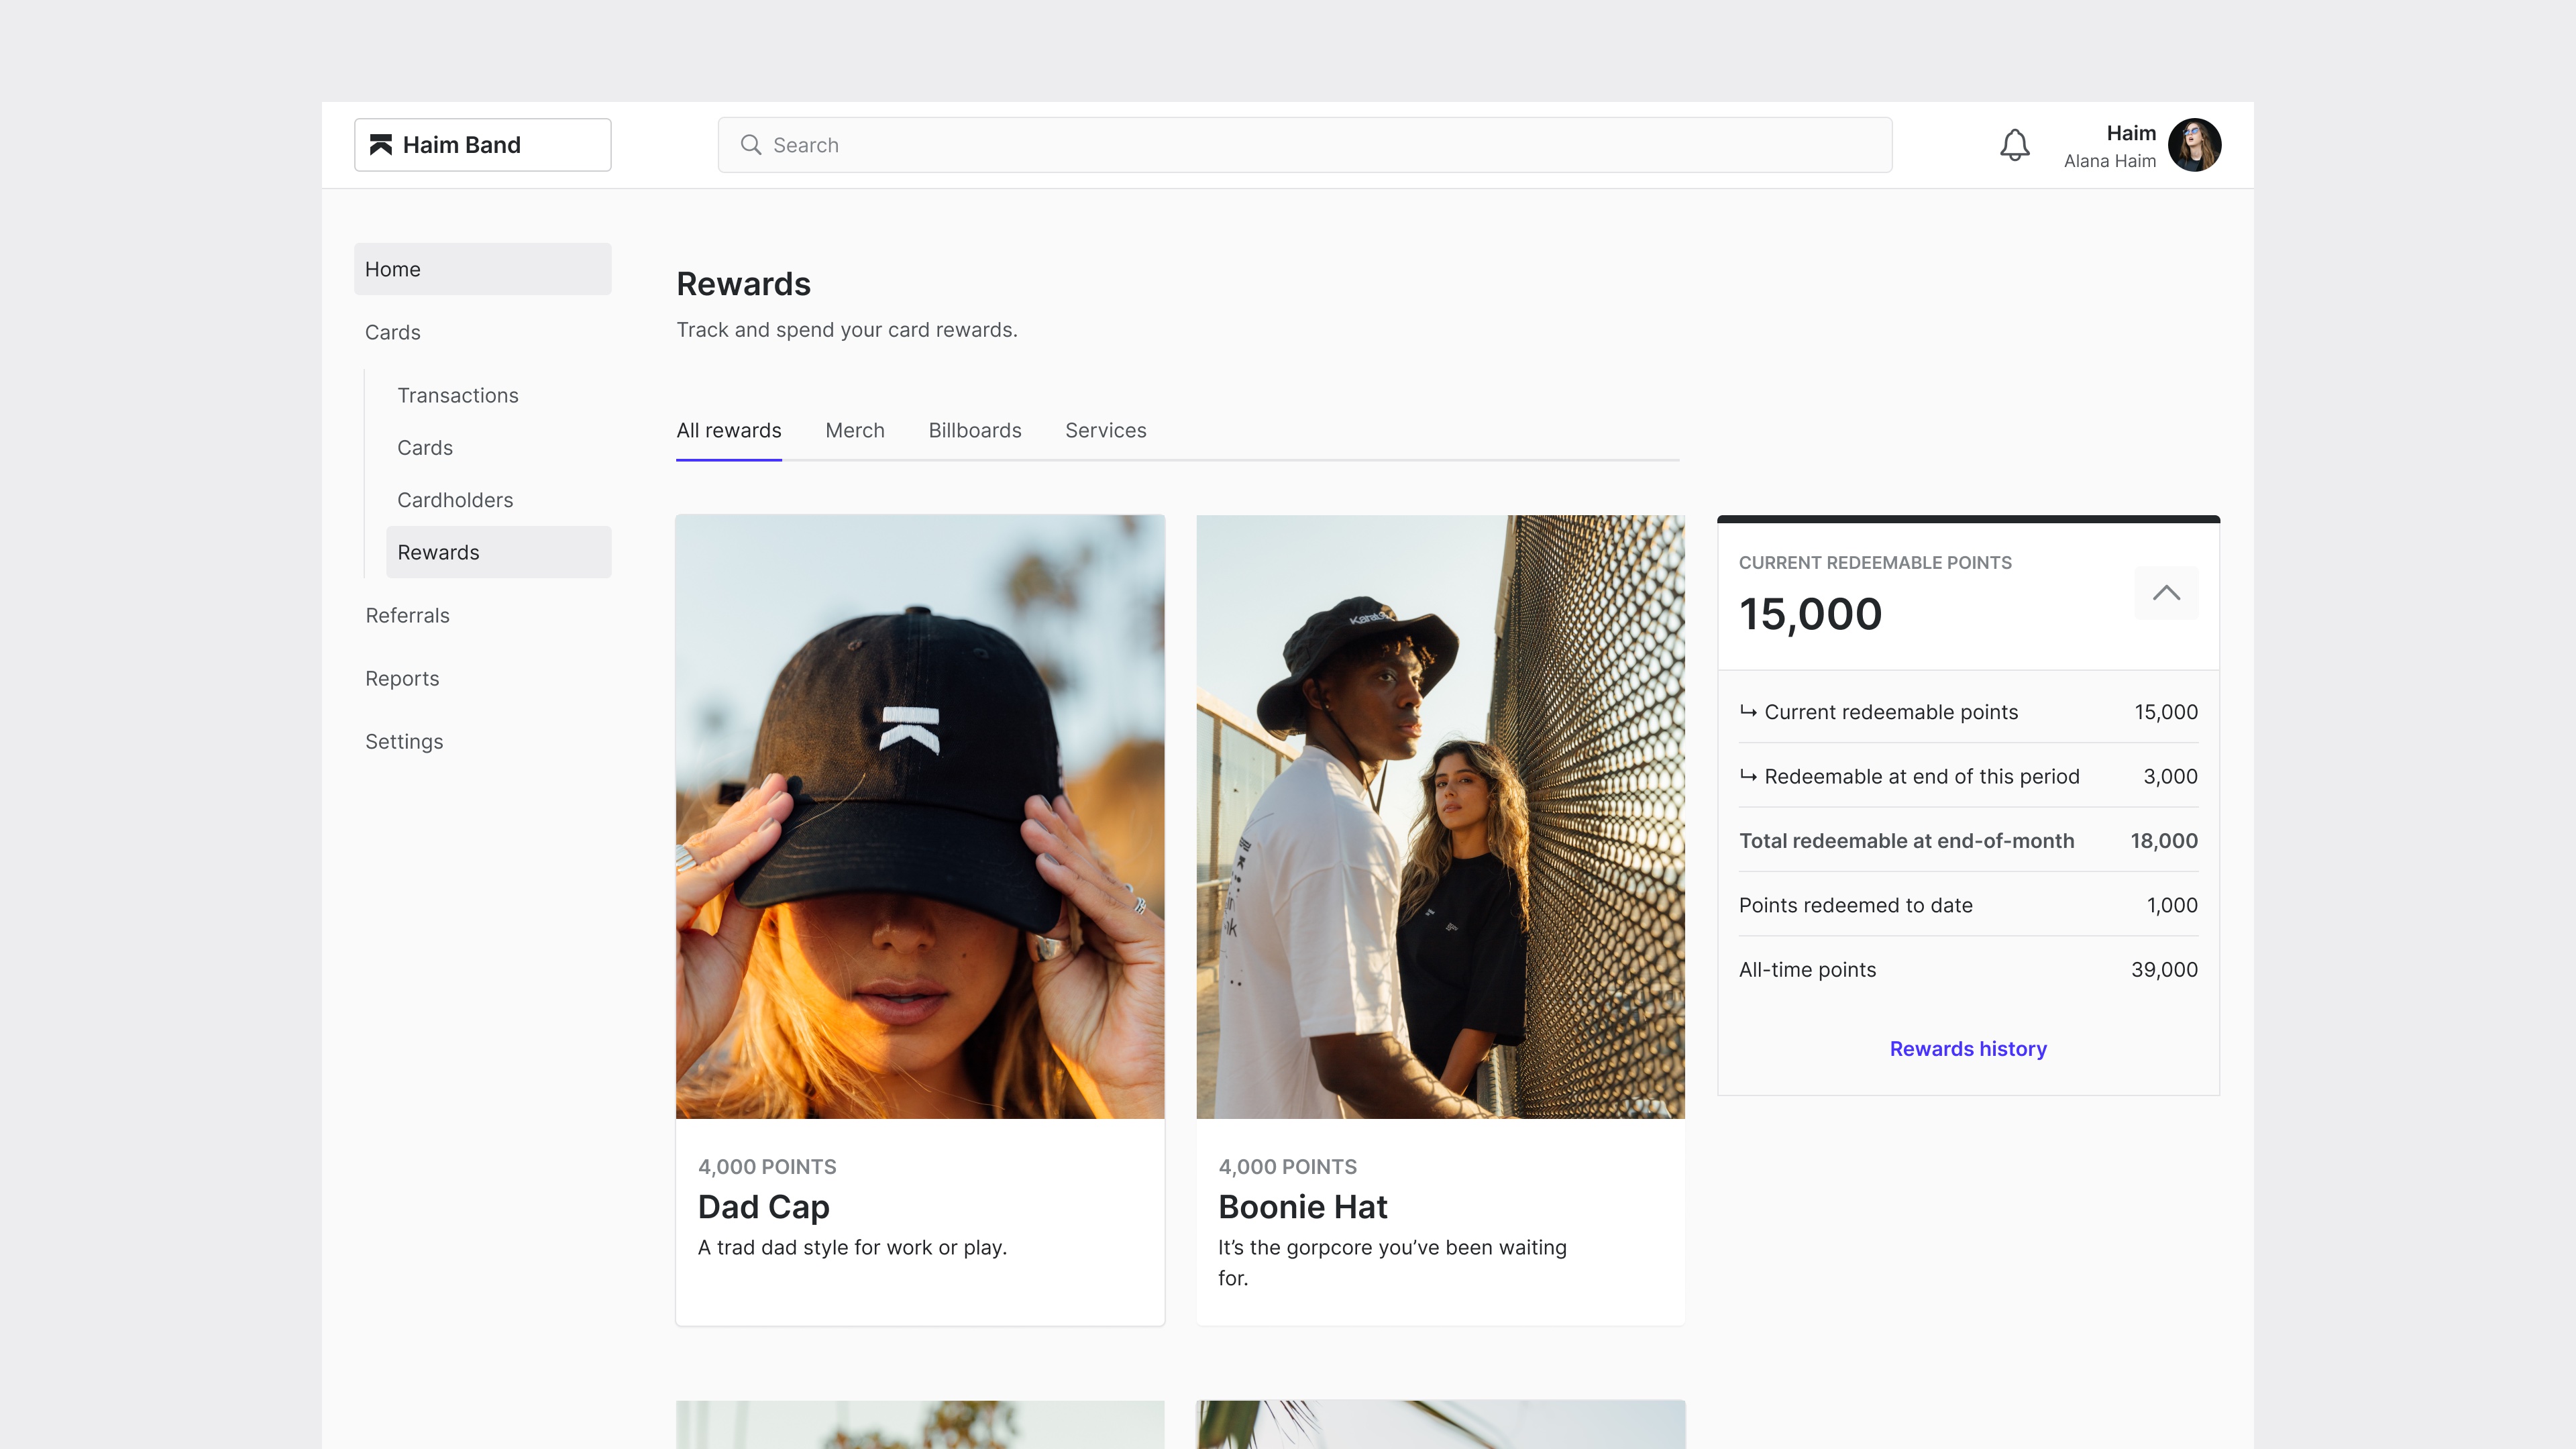Switch to the Merch tab
This screenshot has height=1449, width=2576.
854,430
